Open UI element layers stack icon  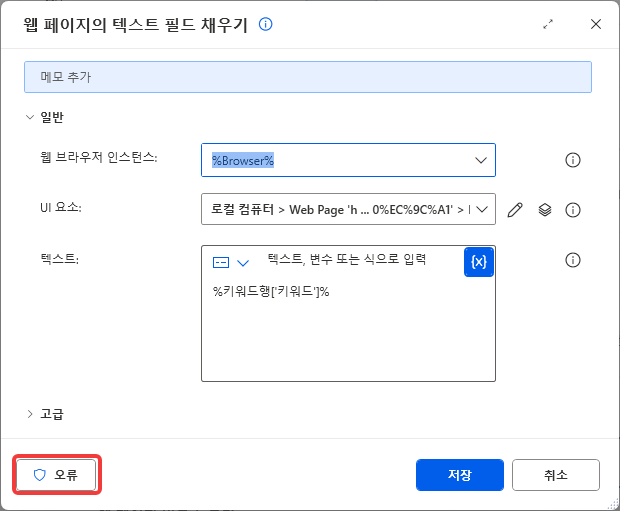pos(545,210)
